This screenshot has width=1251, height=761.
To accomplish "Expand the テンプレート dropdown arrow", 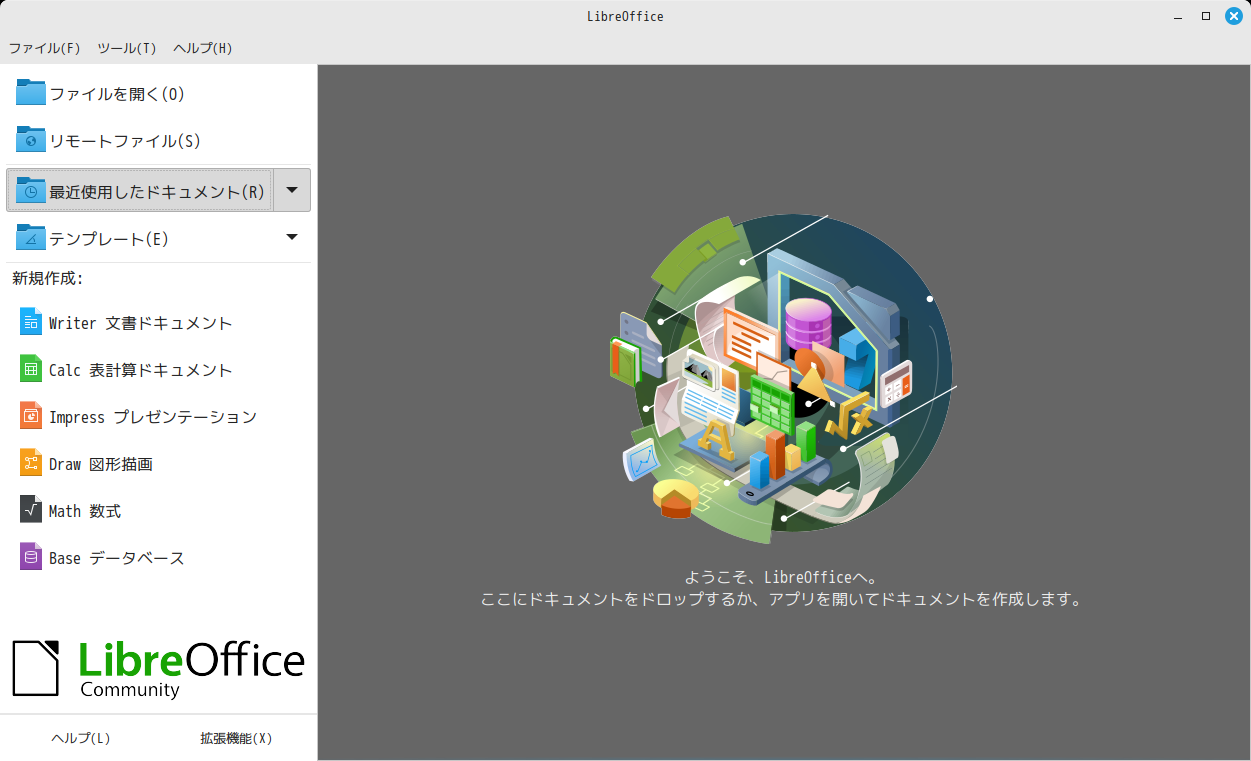I will click(292, 237).
